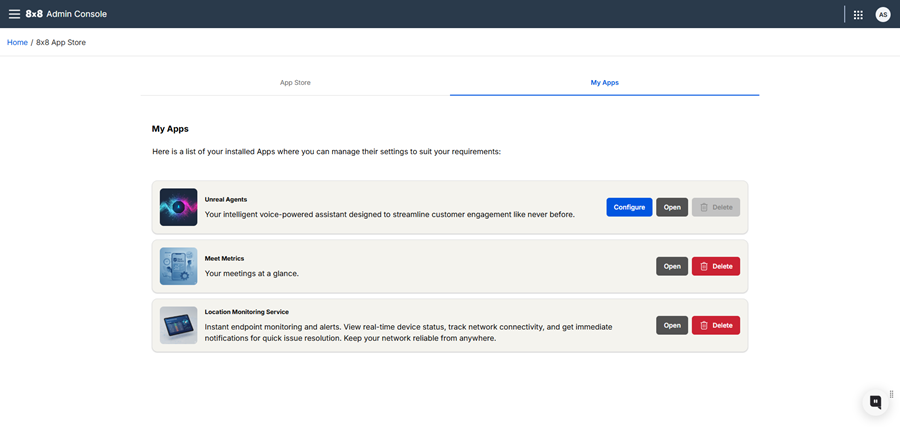Click the 8x8 App Store breadcrumb
The width and height of the screenshot is (900, 427).
pyautogui.click(x=61, y=43)
